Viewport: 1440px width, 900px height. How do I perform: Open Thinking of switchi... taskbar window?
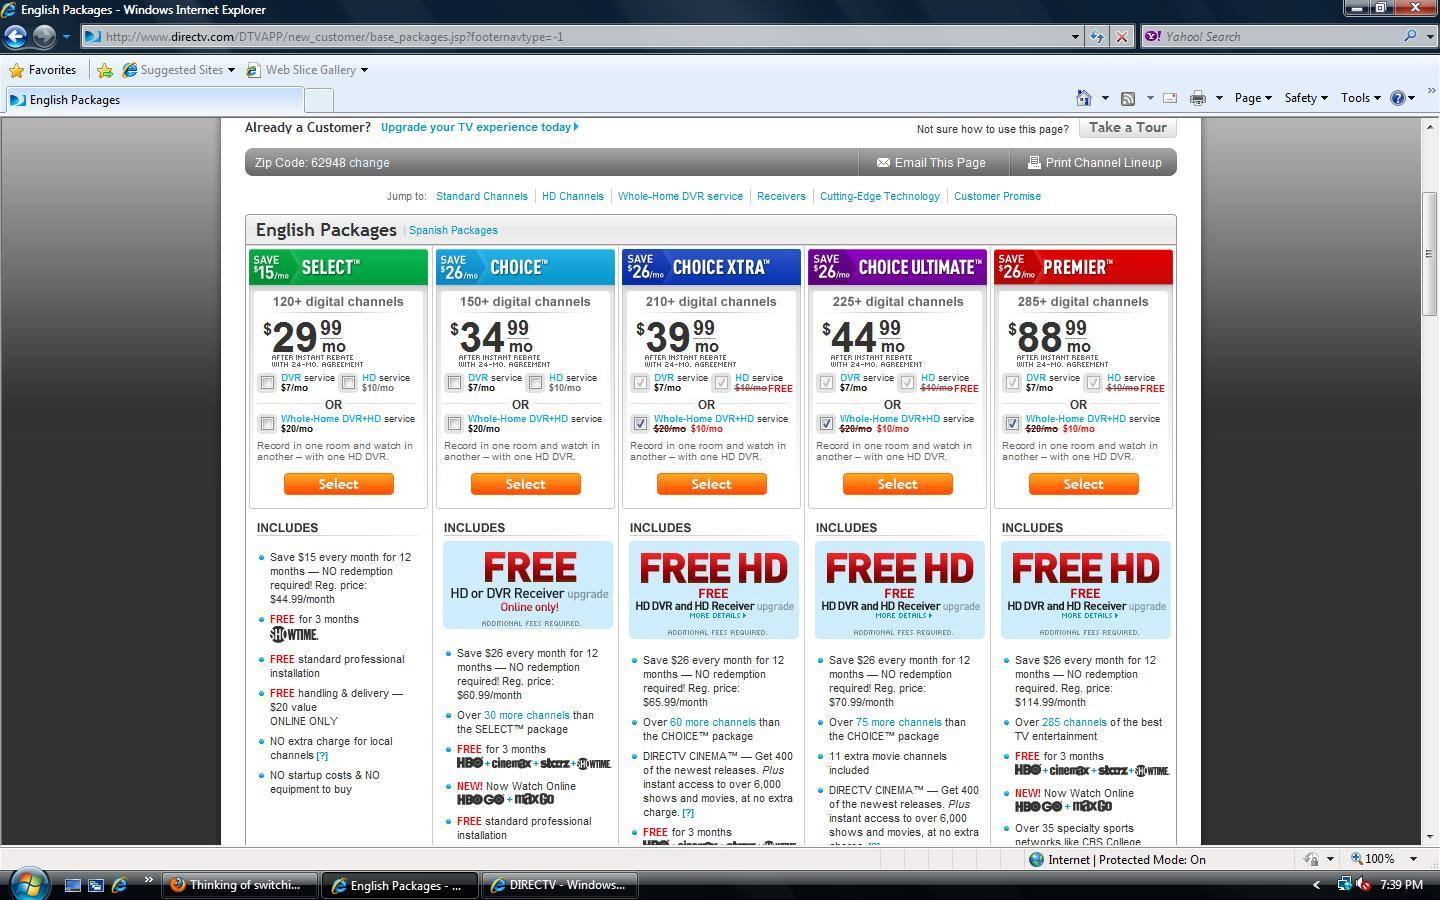[x=240, y=885]
